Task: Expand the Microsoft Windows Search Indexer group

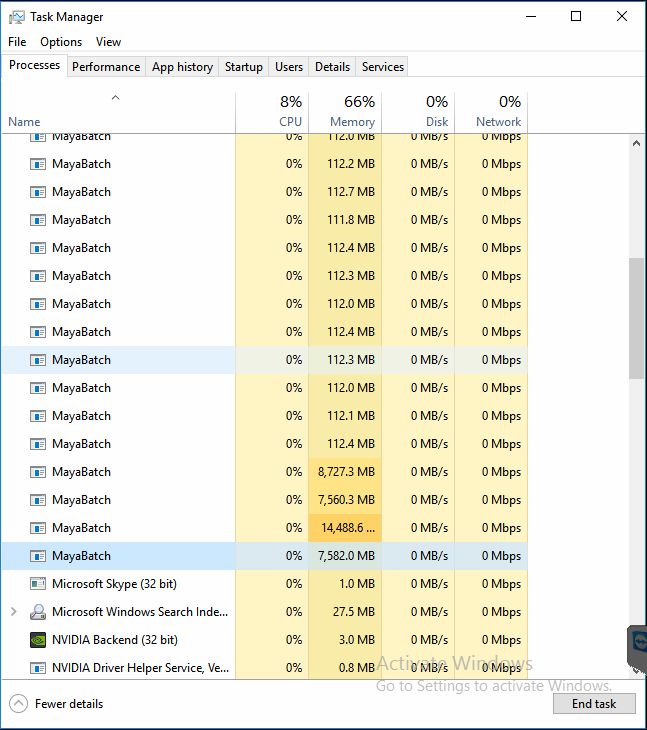Action: (x=13, y=612)
